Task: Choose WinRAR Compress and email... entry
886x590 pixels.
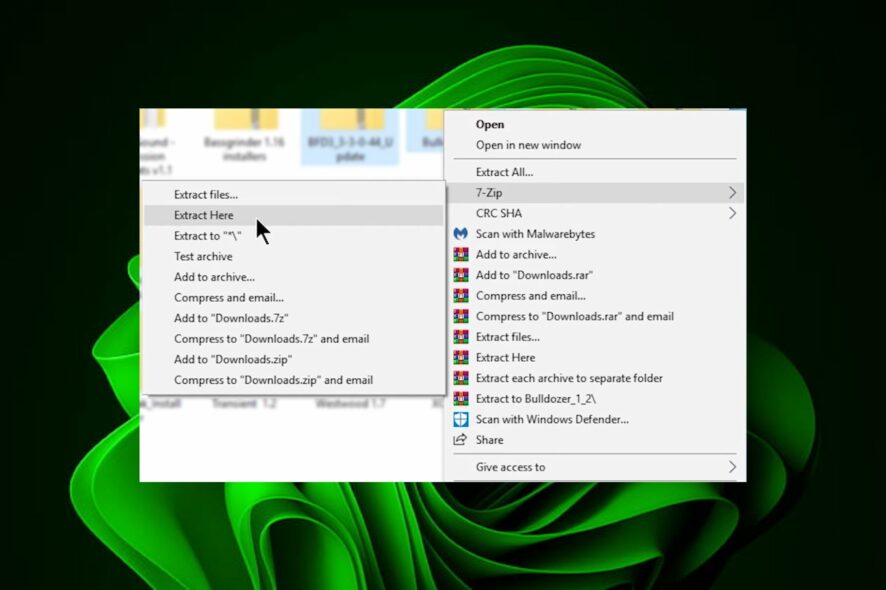Action: click(x=595, y=296)
